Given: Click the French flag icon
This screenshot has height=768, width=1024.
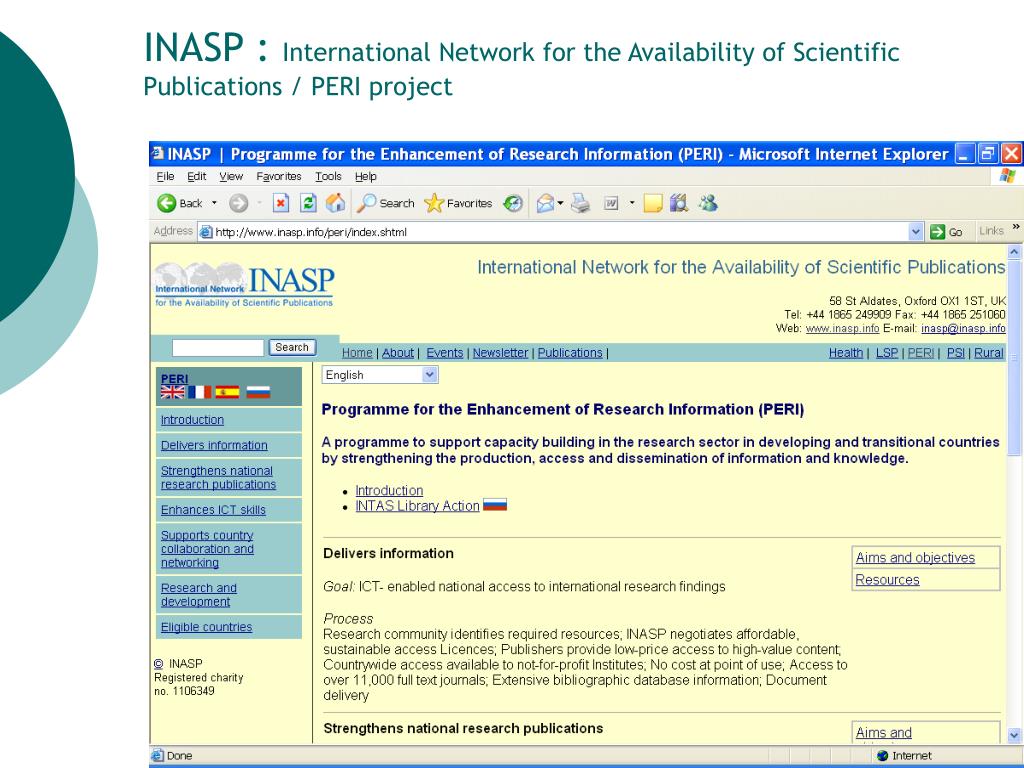Looking at the screenshot, I should tap(200, 392).
